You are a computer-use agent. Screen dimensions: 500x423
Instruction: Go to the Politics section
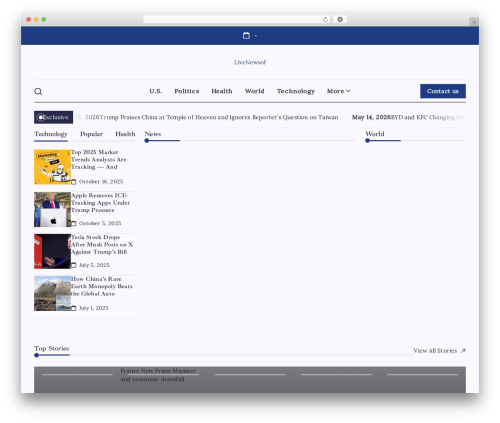point(187,91)
